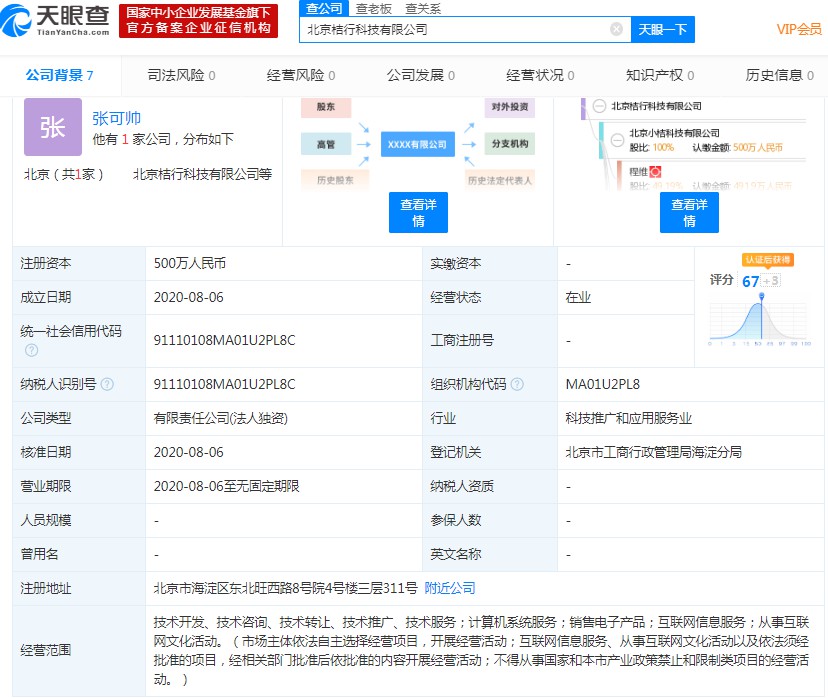Screen dimensions: 828x698
Task: Click the purple 张 avatar
Action: click(53, 127)
